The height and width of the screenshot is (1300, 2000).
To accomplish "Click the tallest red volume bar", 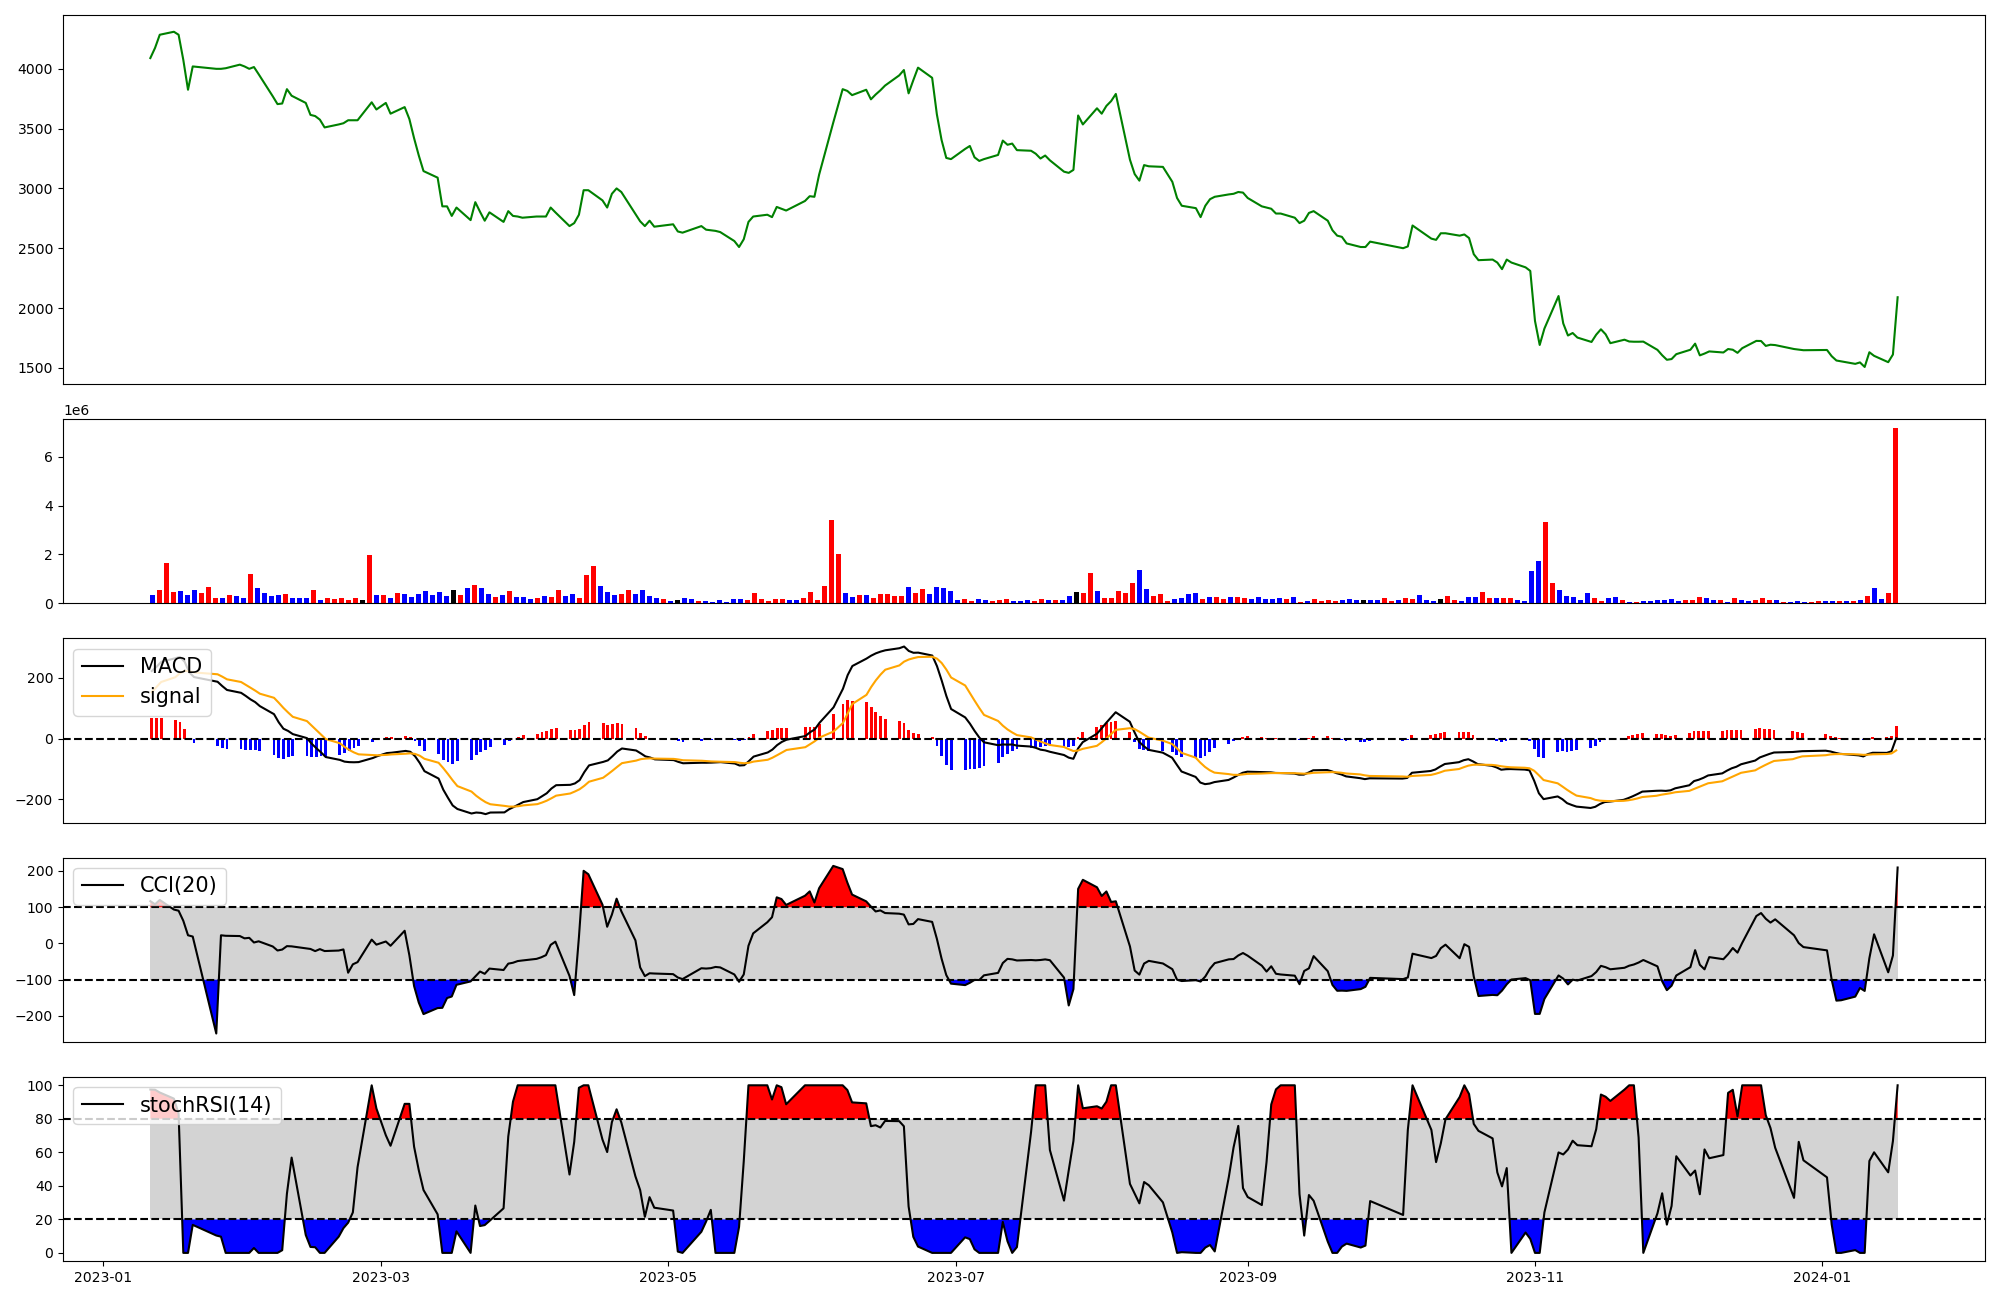I will point(1895,515).
